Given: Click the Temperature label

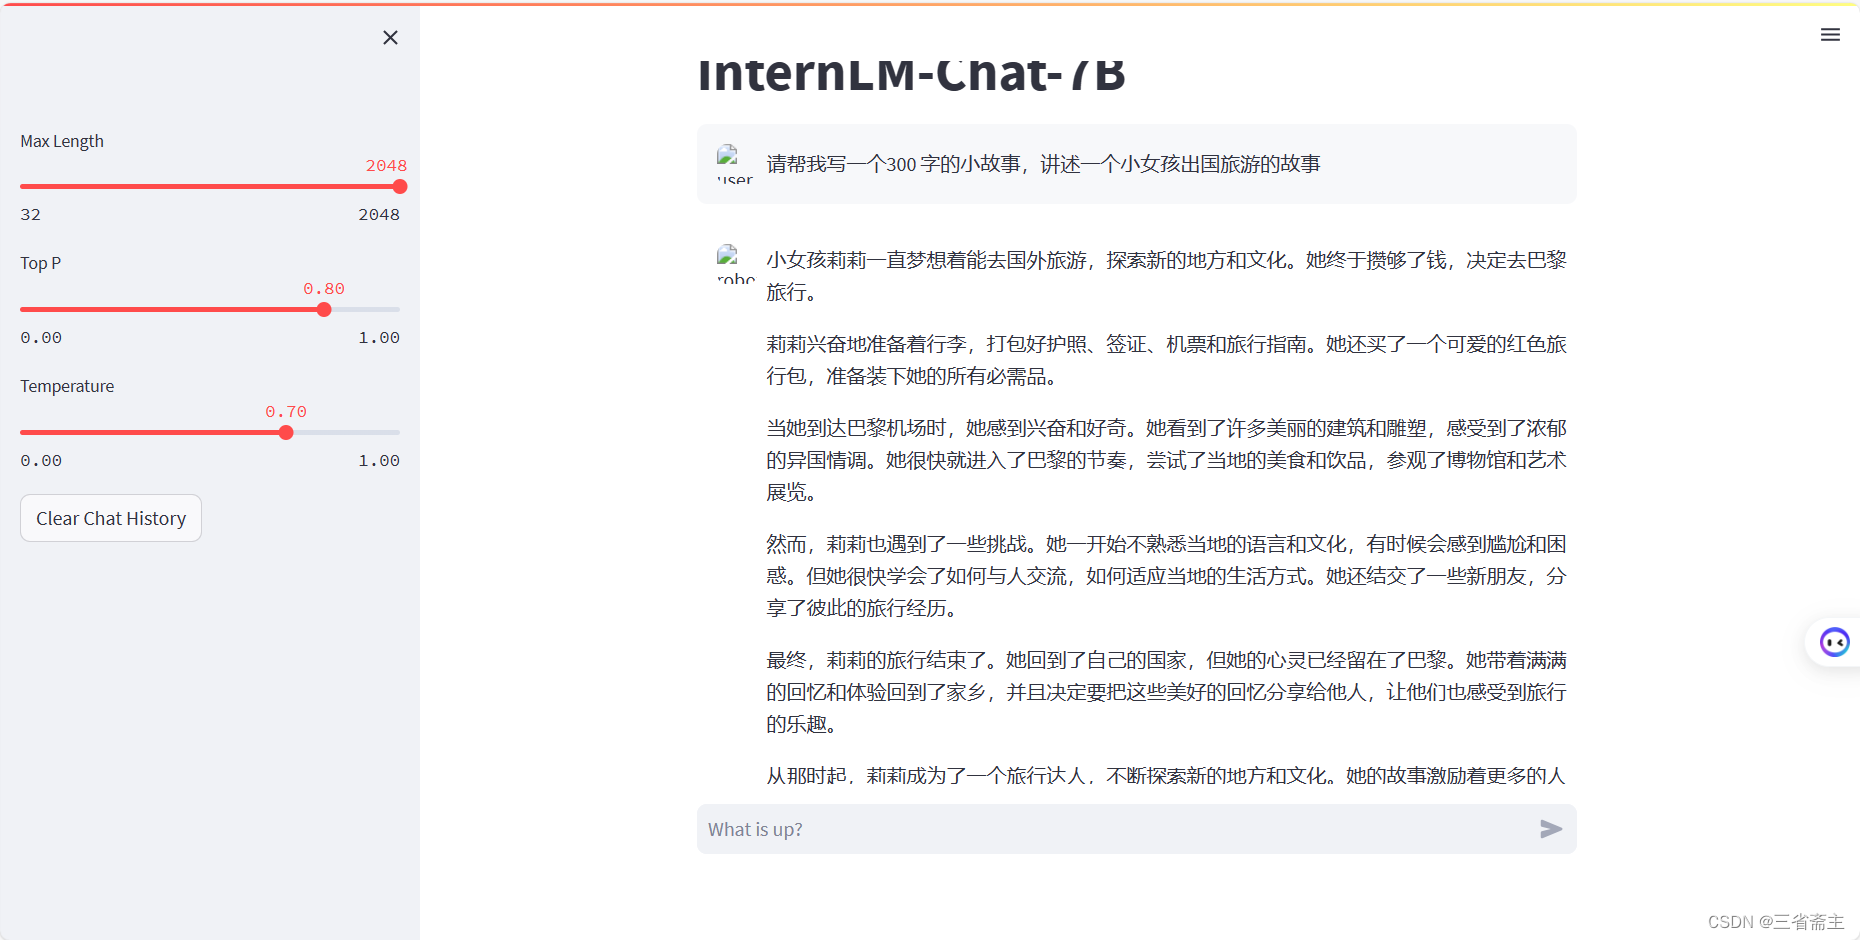Looking at the screenshot, I should click(x=67, y=386).
